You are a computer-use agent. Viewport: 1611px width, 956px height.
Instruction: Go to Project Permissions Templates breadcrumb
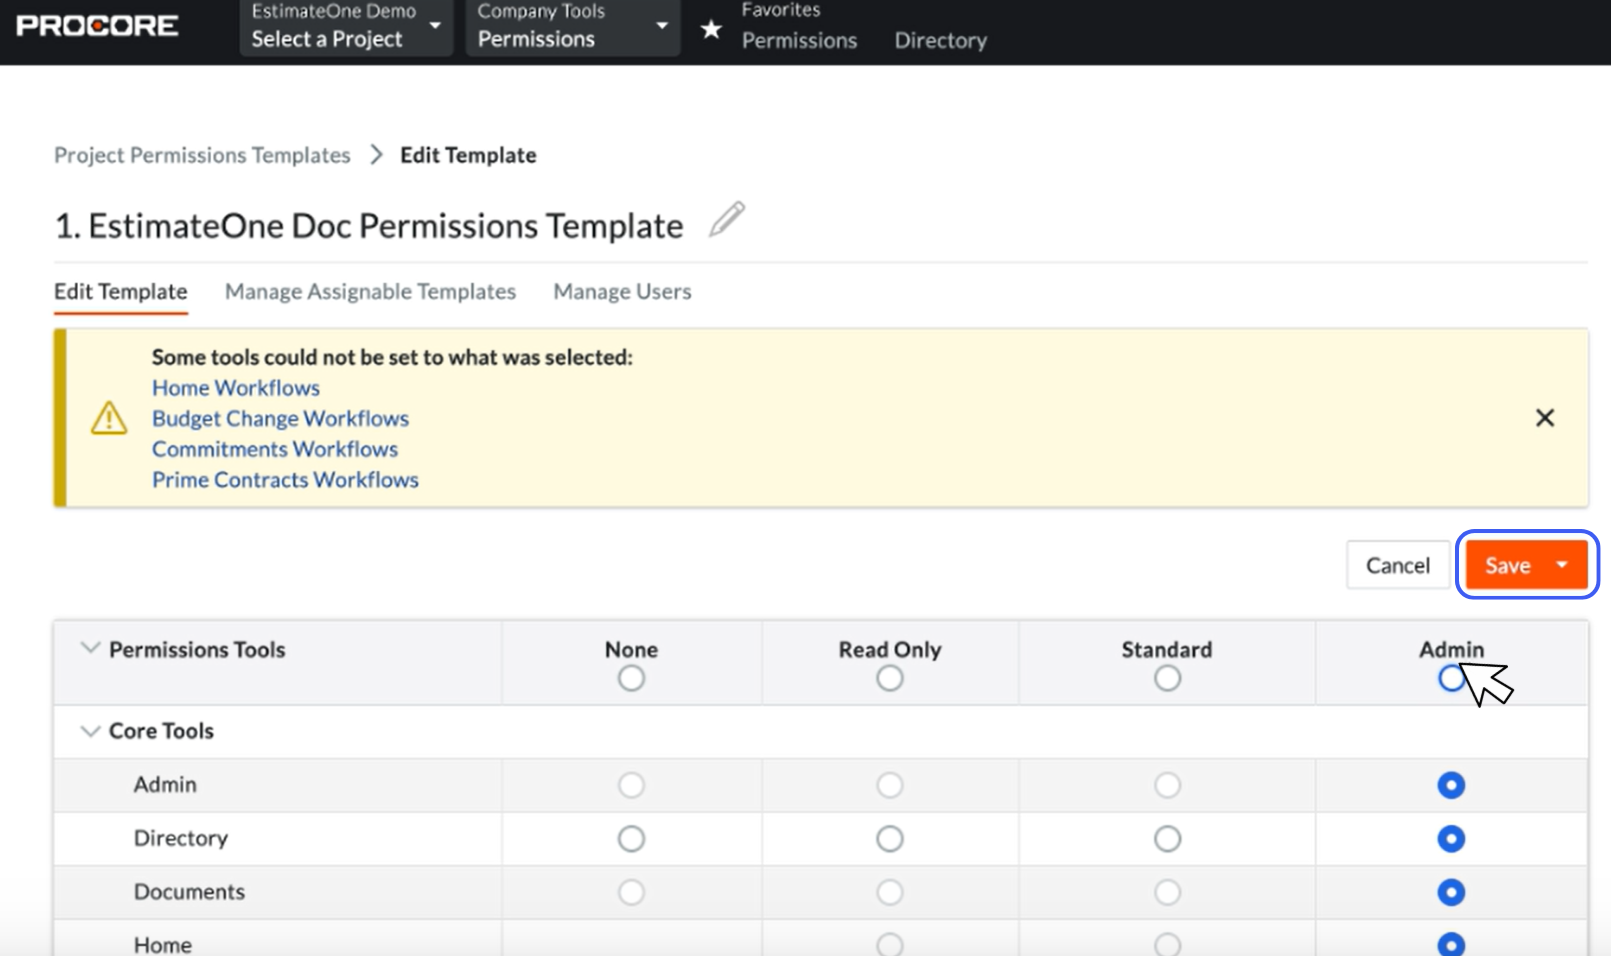(x=202, y=155)
